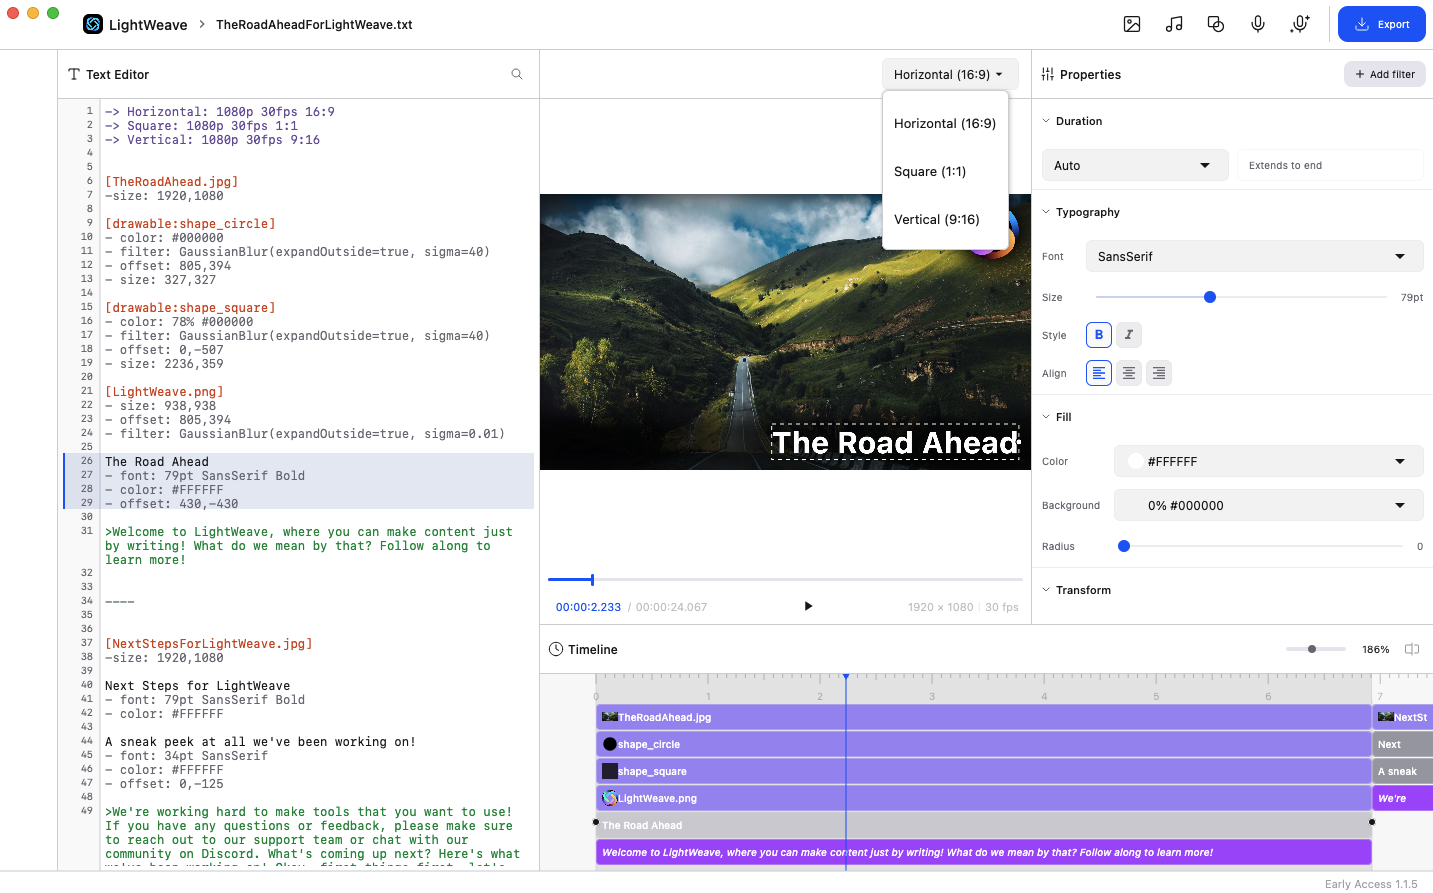The width and height of the screenshot is (1433, 893).
Task: Click the microphone record icon
Action: pyautogui.click(x=1258, y=24)
